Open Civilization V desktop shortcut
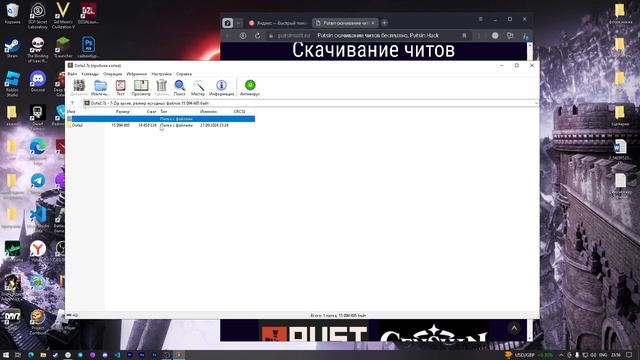The height and width of the screenshot is (360, 640). 63,16
